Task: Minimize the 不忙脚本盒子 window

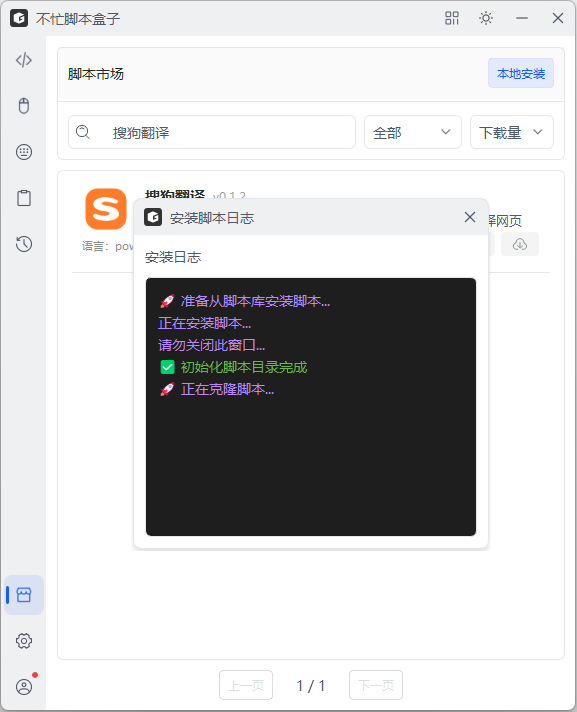Action: tap(522, 18)
